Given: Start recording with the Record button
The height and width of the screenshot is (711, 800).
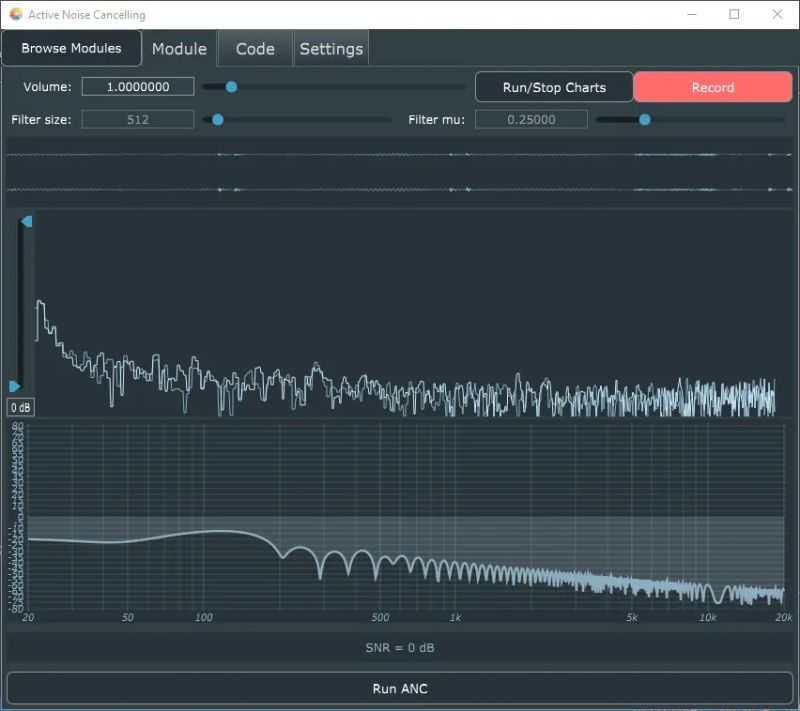Looking at the screenshot, I should tap(713, 87).
